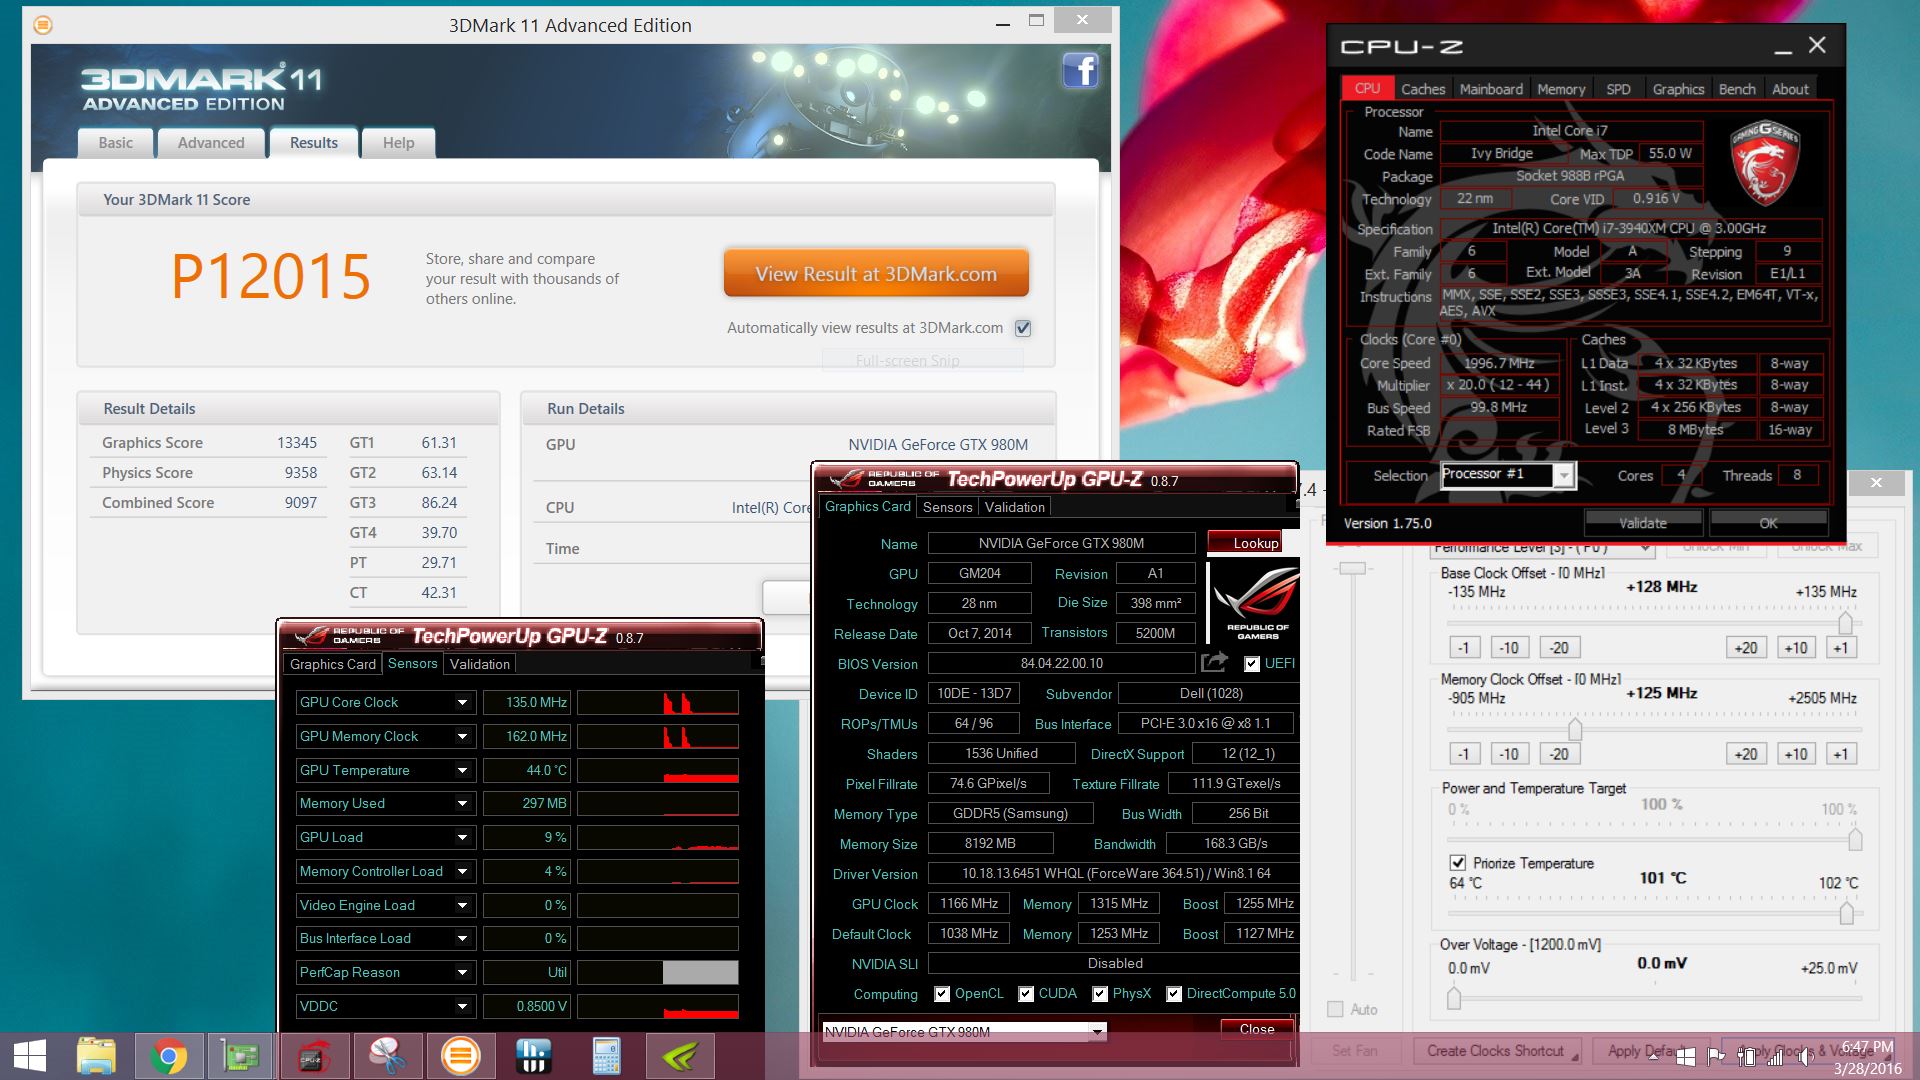Click the Facebook icon in 3DMark
This screenshot has width=1920, height=1080.
[x=1080, y=71]
